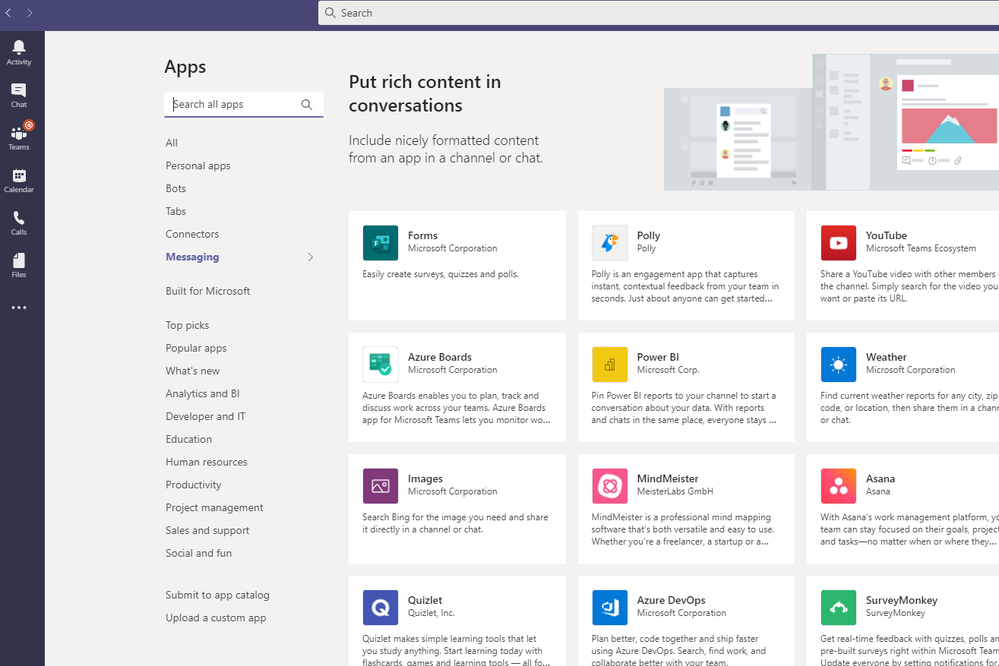Open the MindMeister app title

[x=668, y=479]
